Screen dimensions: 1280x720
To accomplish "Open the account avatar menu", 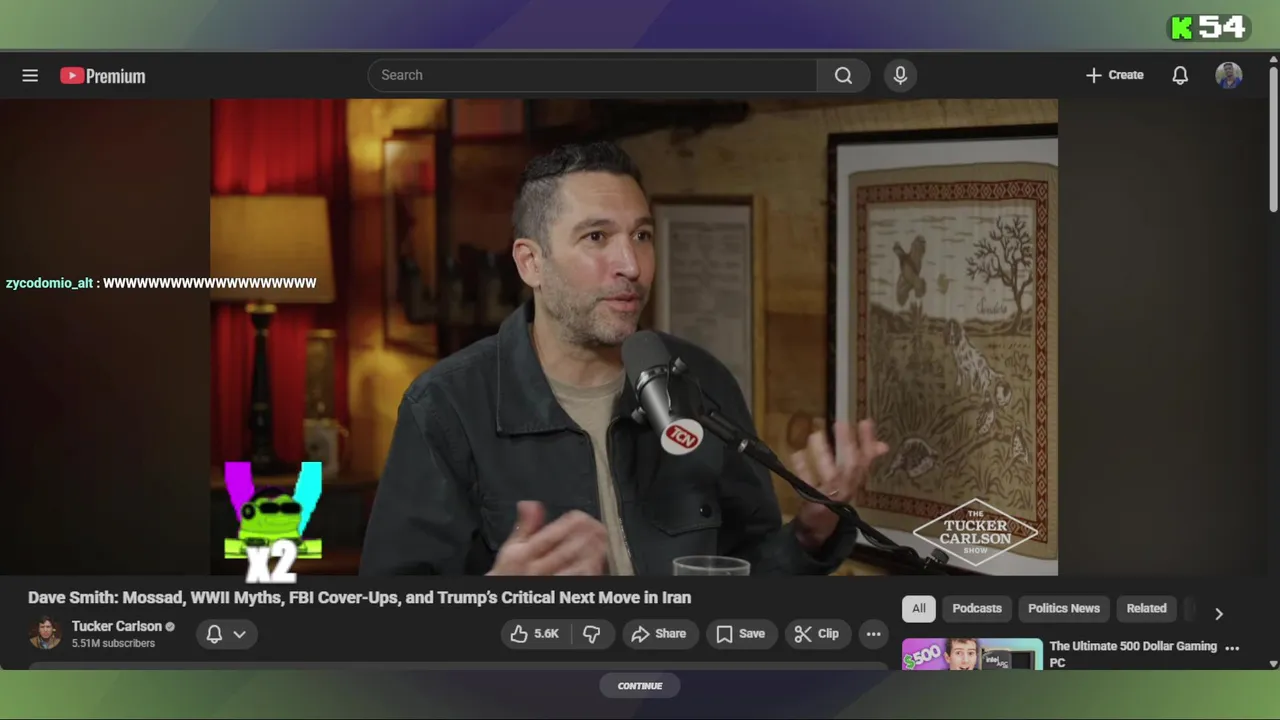I will 1229,75.
